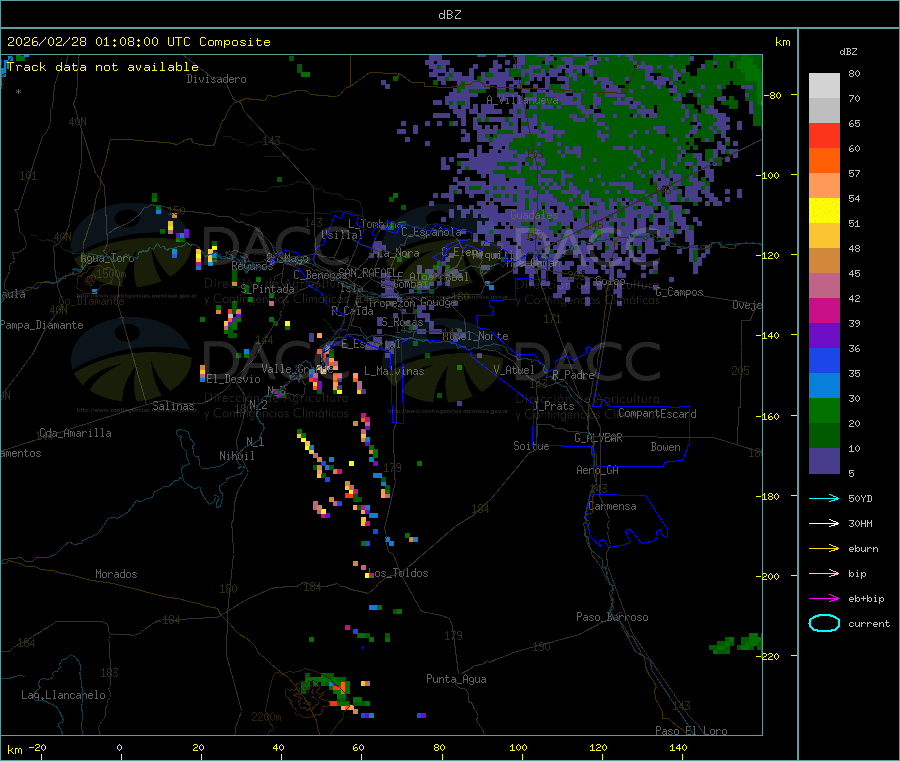Click the 'L_Malvinas' map label
Image resolution: width=900 pixels, height=761 pixels.
(394, 371)
